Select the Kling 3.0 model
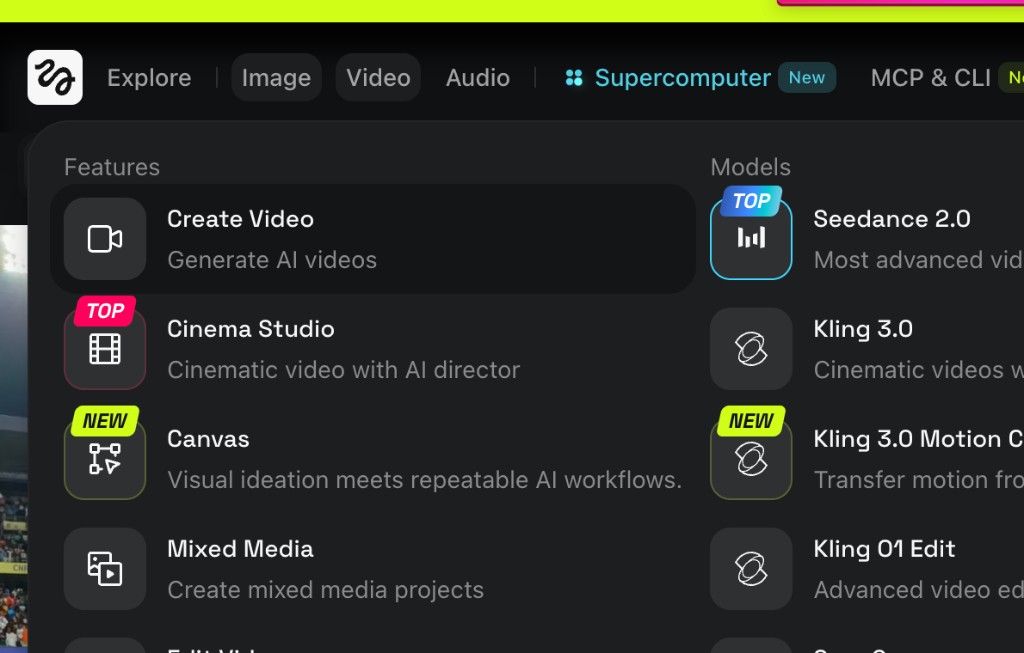Screen dimensions: 1024x653 [863, 328]
